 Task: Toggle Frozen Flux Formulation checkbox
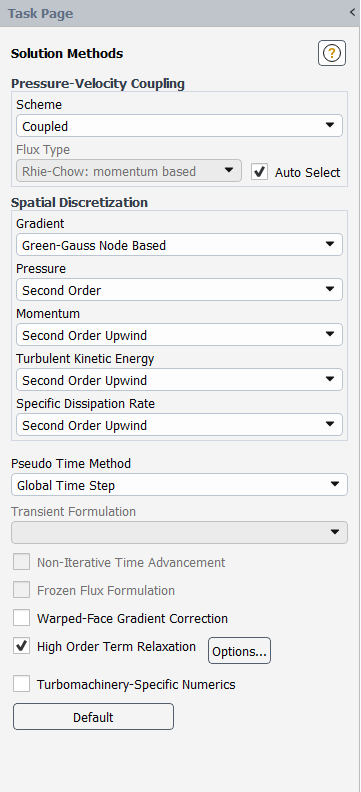21,589
